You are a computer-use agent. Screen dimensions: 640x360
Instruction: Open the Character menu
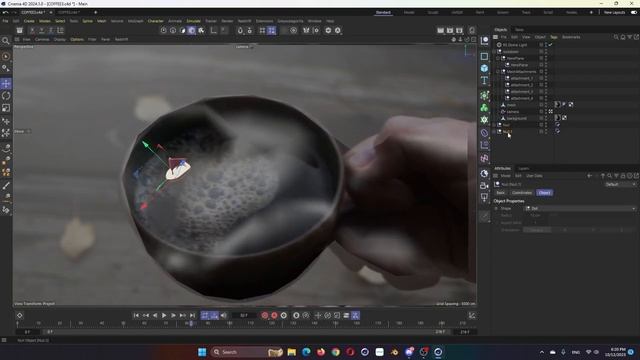(156, 21)
